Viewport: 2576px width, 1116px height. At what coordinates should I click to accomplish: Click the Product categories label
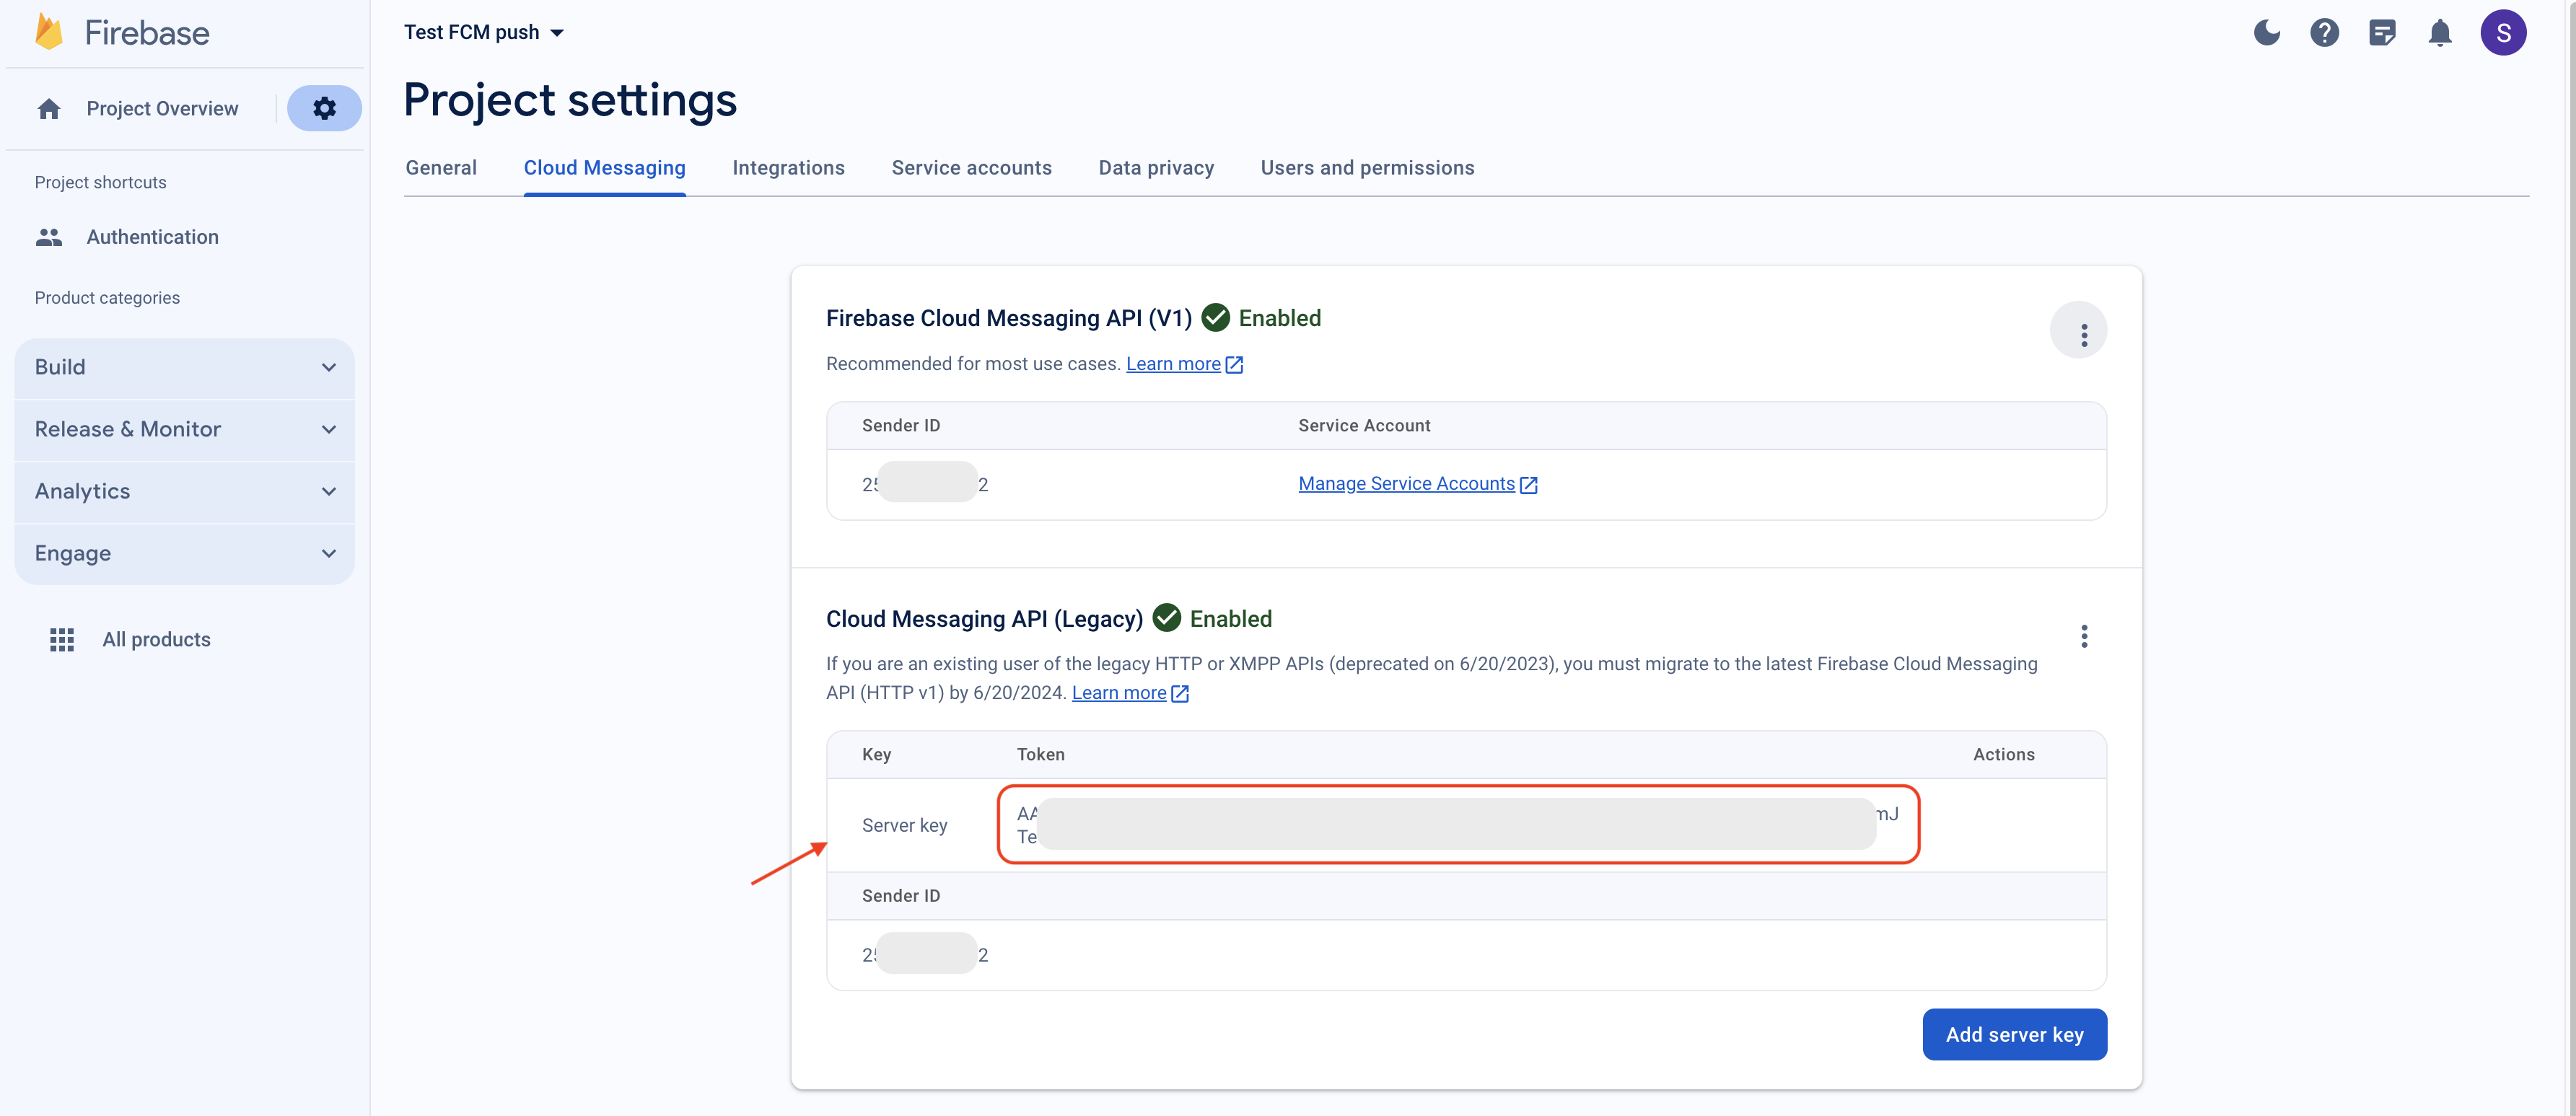pos(107,298)
